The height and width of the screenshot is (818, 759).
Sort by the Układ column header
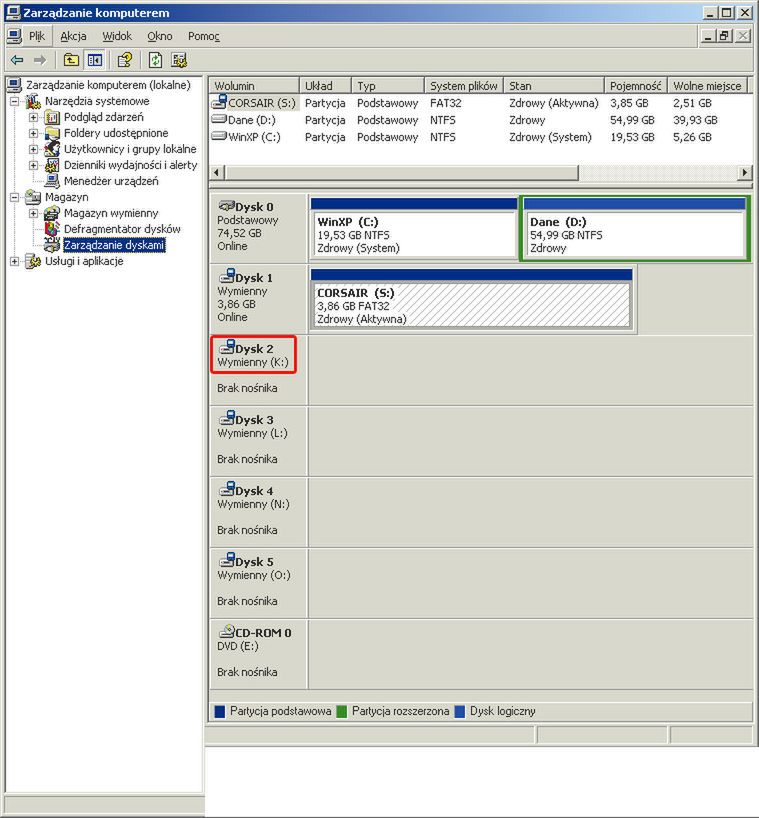pyautogui.click(x=326, y=86)
